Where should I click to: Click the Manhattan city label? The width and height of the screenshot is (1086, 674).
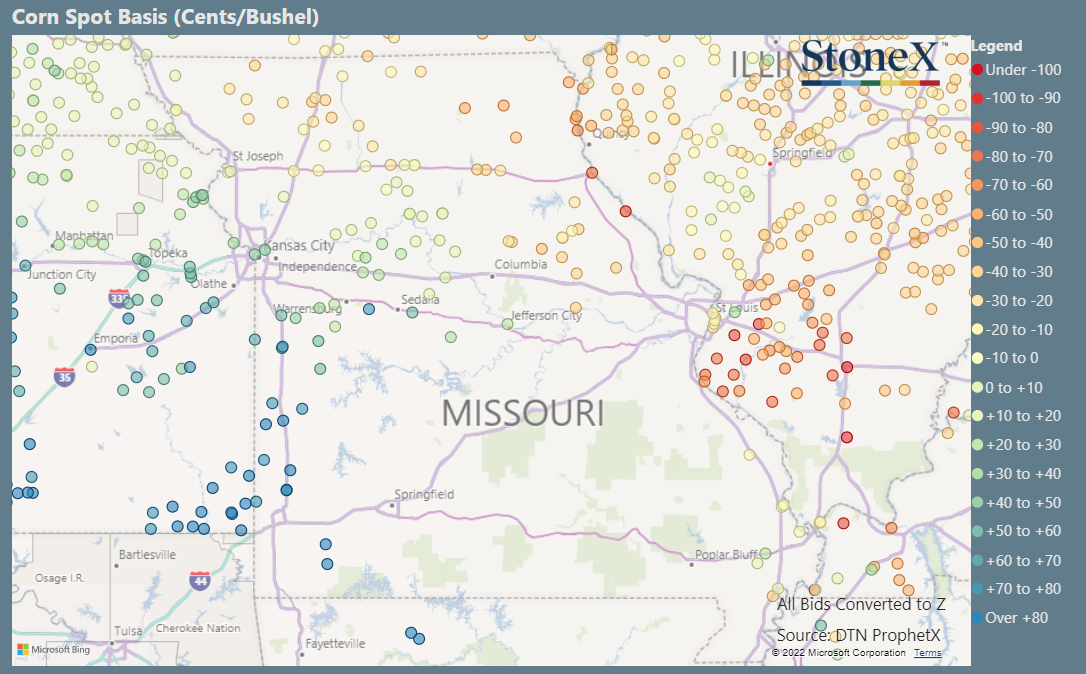pos(84,236)
